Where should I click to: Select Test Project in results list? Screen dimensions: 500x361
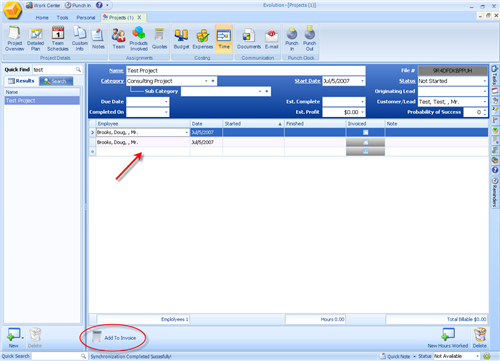[x=42, y=101]
